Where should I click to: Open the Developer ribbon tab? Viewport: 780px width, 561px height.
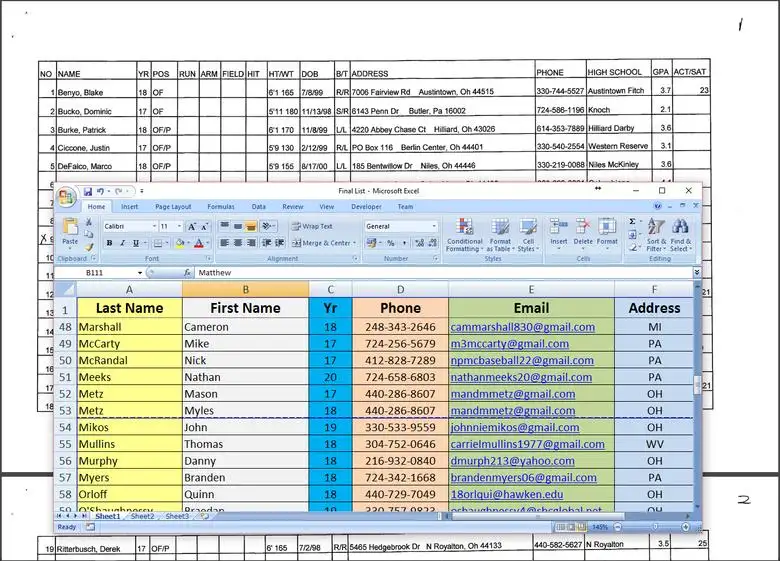[x=366, y=206]
